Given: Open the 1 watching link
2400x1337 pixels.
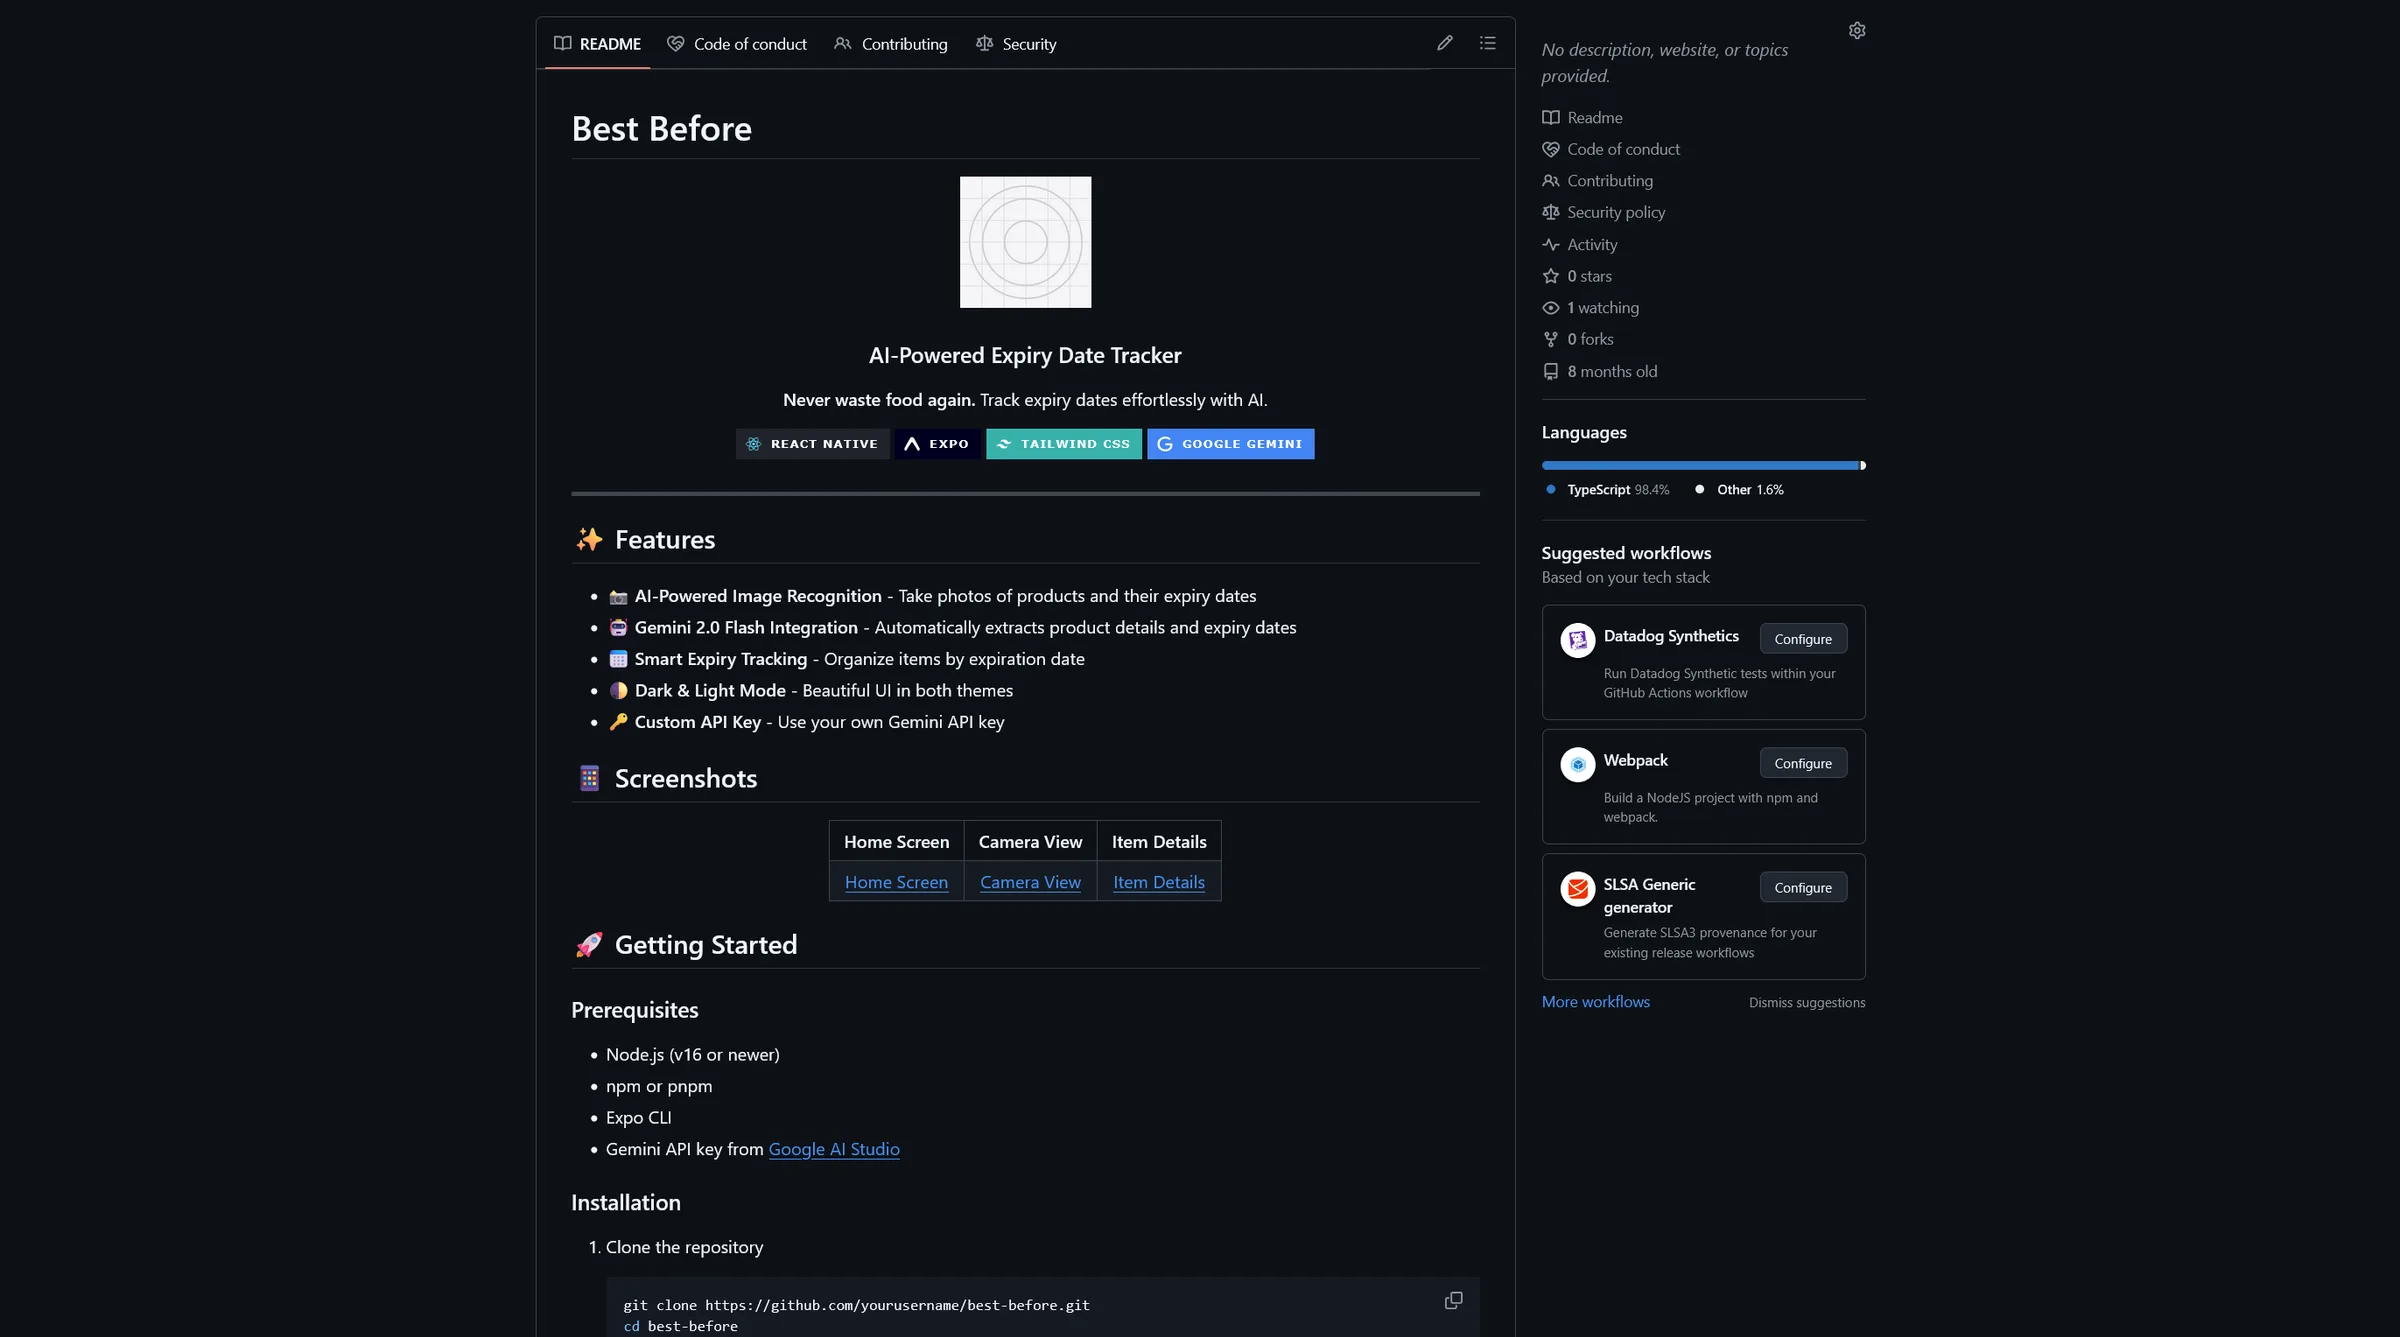Looking at the screenshot, I should pos(1602,308).
